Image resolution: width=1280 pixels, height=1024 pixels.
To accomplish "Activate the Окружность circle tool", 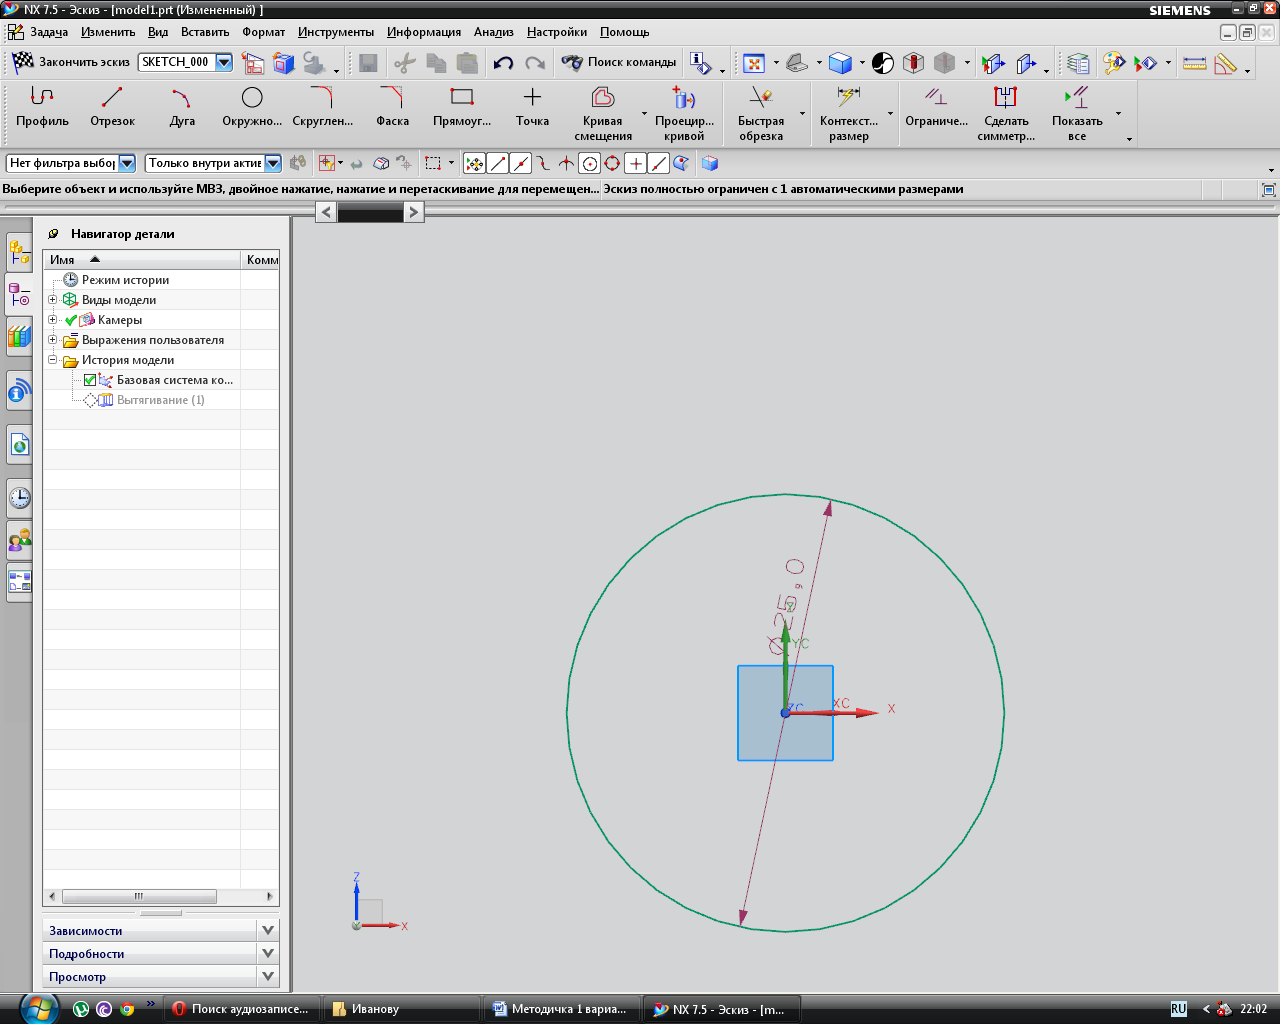I will (252, 107).
